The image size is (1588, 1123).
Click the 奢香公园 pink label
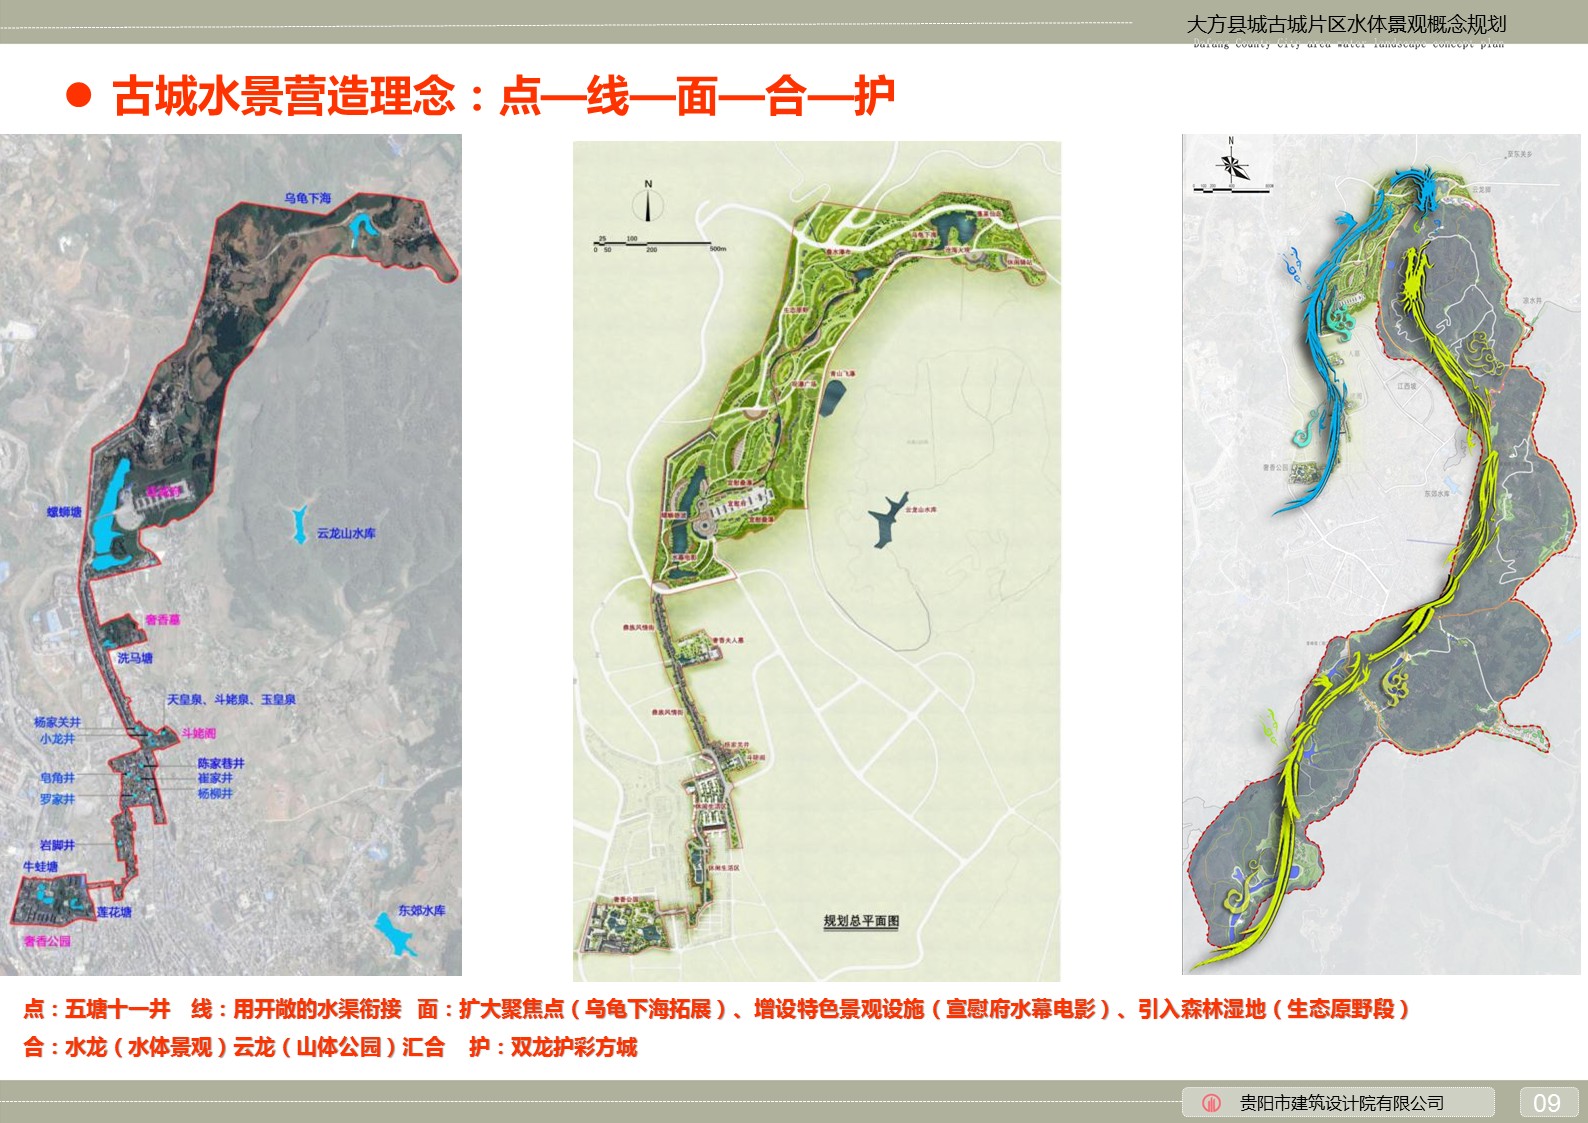pyautogui.click(x=47, y=941)
